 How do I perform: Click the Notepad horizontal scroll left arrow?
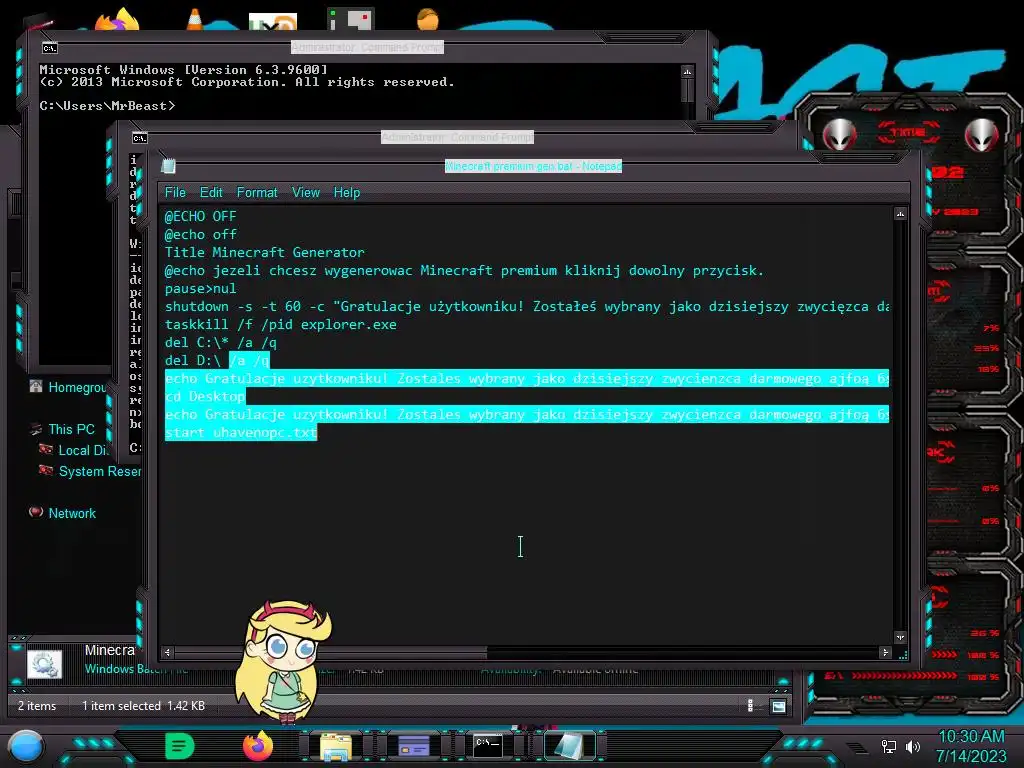(x=168, y=652)
